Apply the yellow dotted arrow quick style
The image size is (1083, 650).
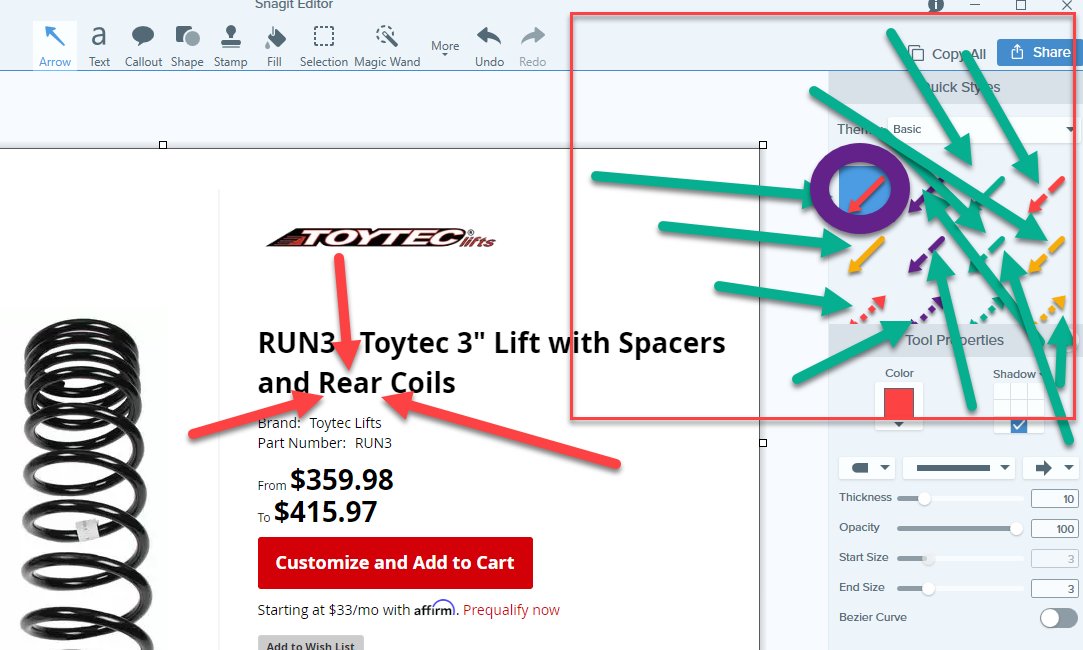pos(1049,309)
